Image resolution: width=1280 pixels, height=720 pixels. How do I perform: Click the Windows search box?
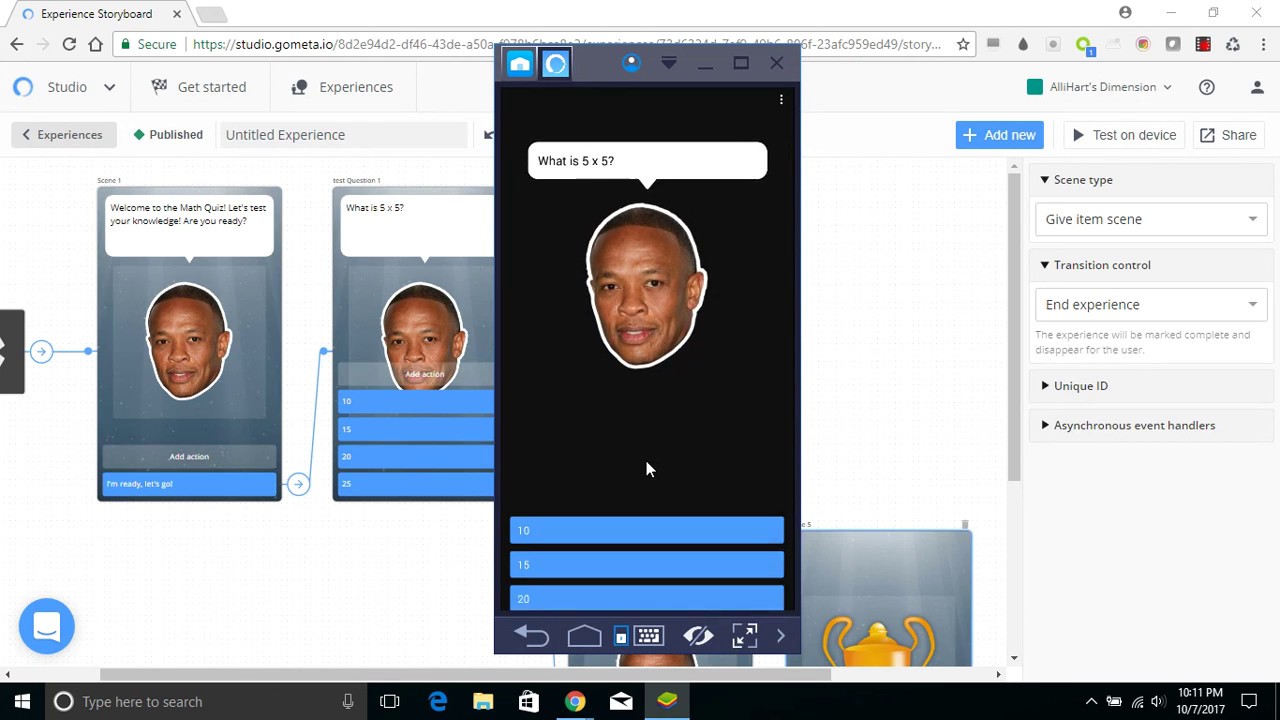pyautogui.click(x=206, y=701)
